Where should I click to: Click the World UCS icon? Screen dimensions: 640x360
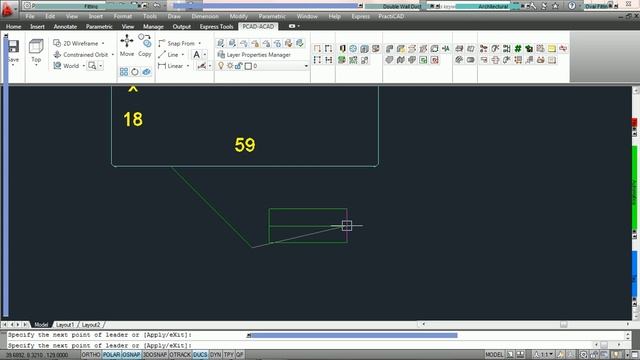(x=57, y=66)
